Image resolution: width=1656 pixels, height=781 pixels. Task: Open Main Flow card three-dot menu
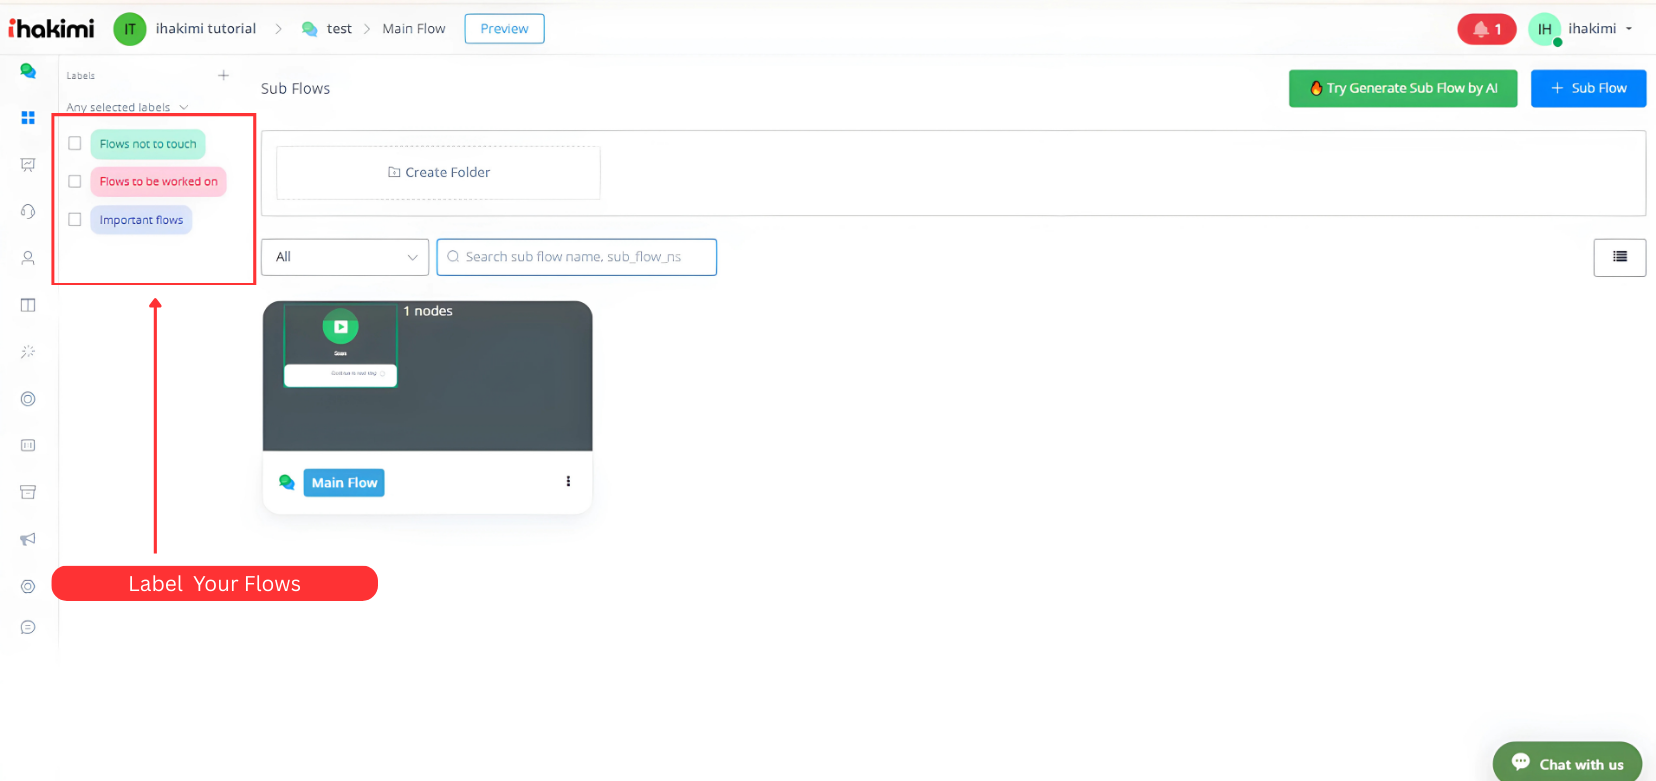pos(568,482)
